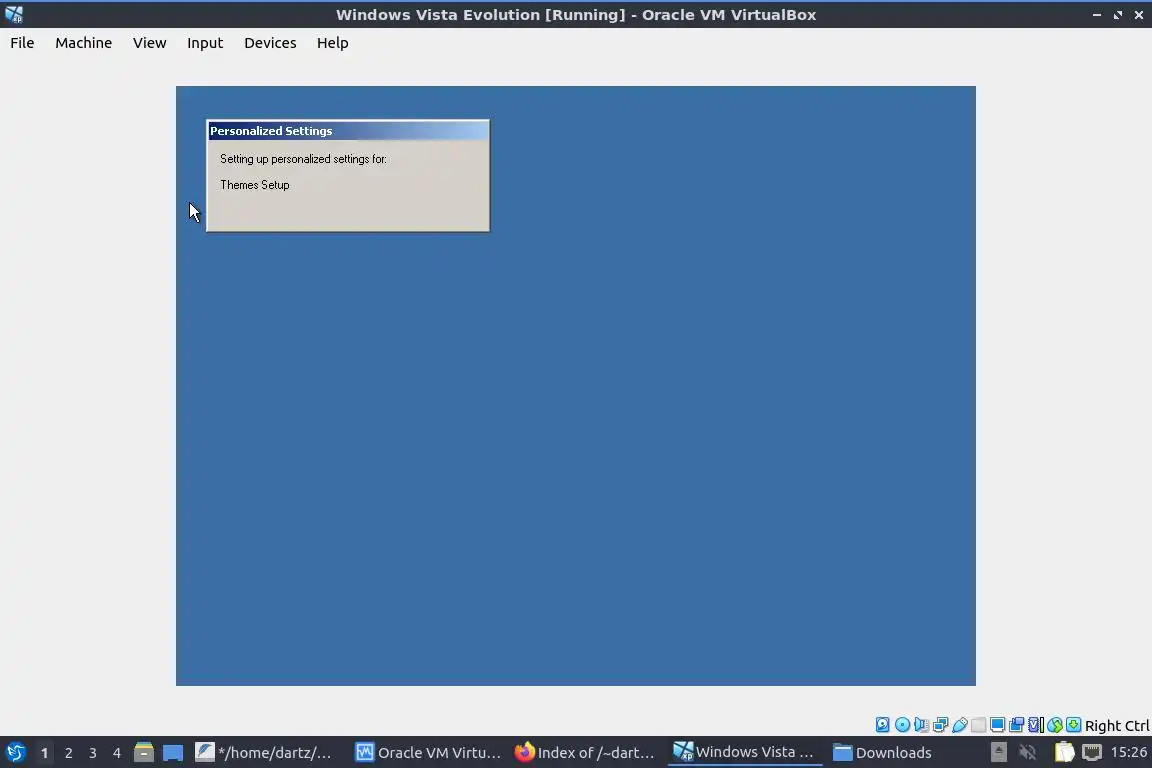Click the 15:26 panel clock
Image resolution: width=1152 pixels, height=768 pixels.
(1128, 752)
